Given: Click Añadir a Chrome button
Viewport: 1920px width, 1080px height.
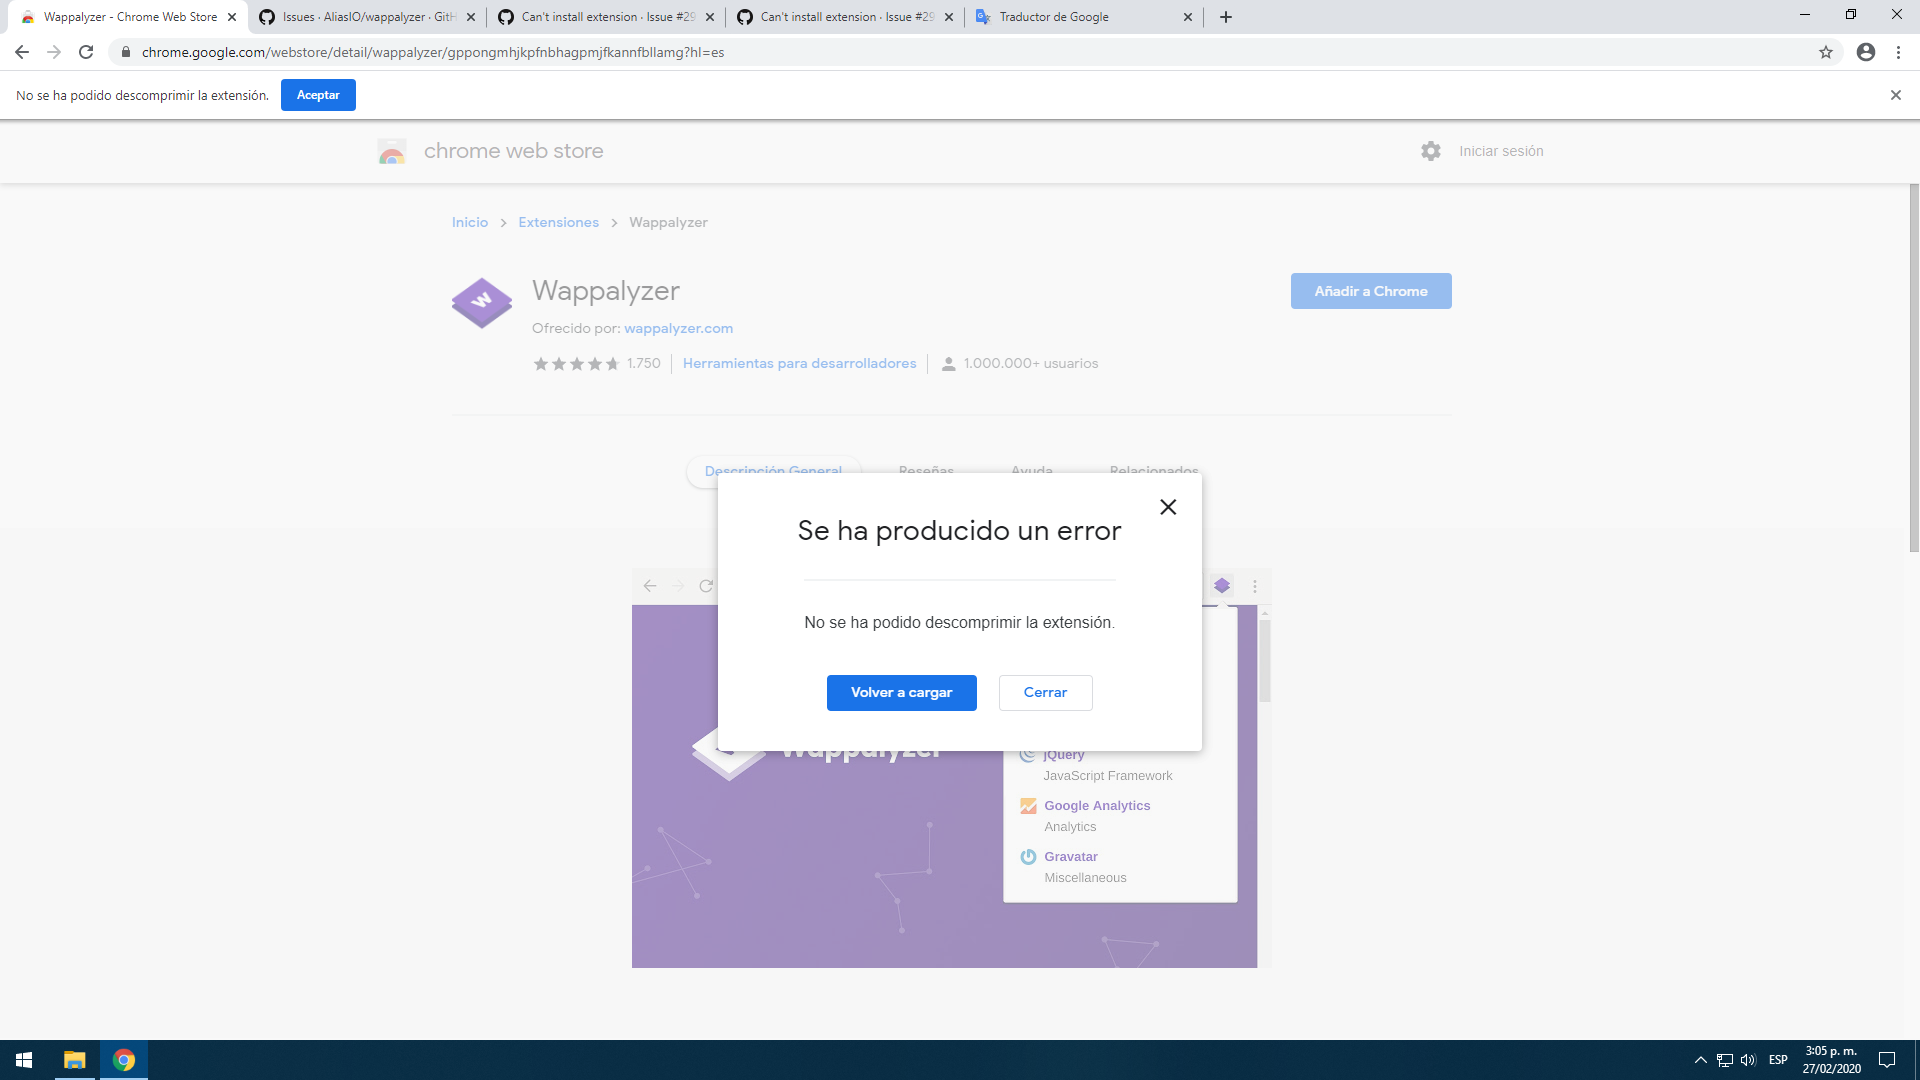Looking at the screenshot, I should tap(1371, 291).
